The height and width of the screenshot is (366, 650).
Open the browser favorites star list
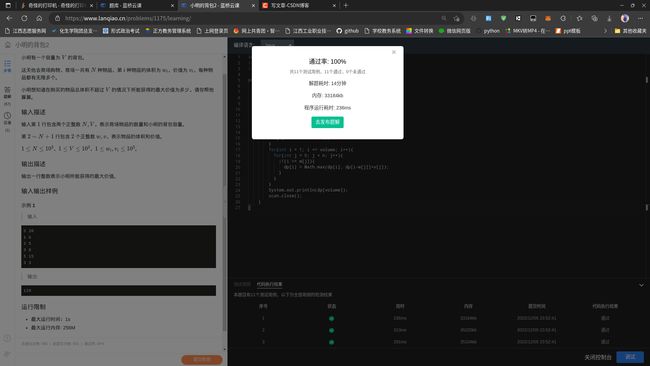[579, 18]
